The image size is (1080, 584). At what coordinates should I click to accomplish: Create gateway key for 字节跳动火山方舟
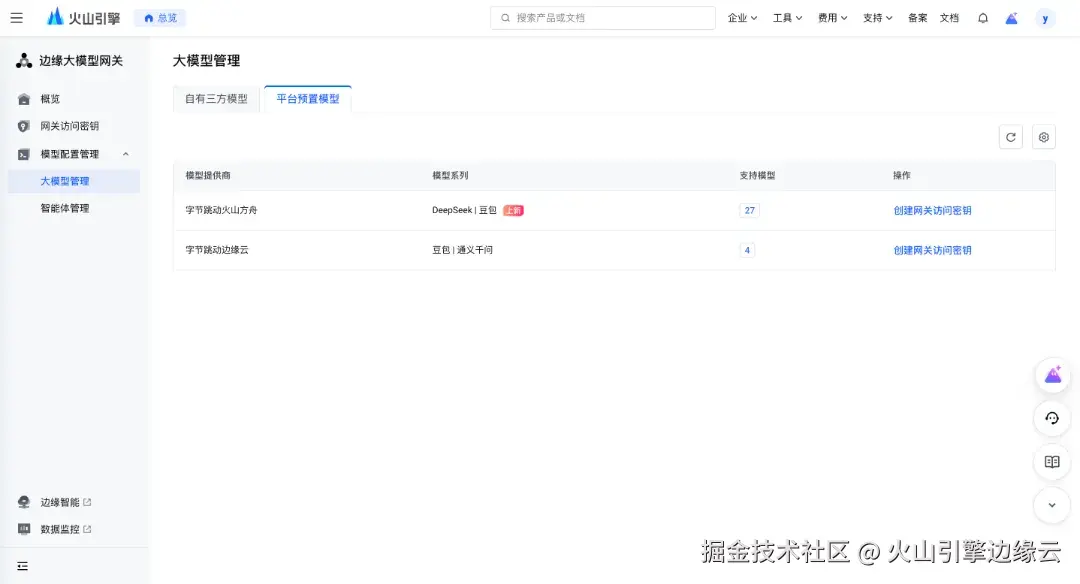click(932, 210)
